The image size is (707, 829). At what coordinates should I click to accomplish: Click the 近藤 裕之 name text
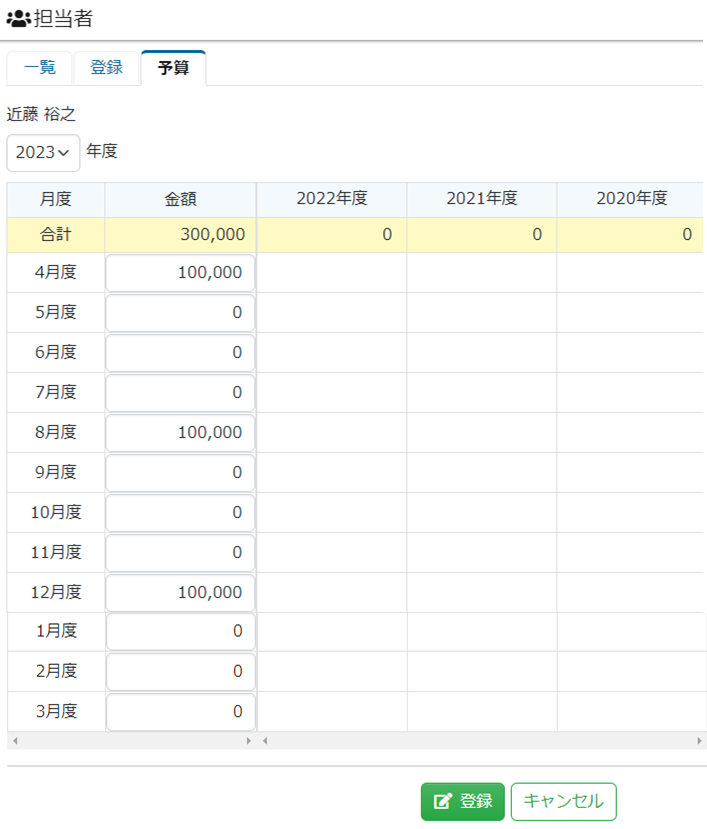pos(41,114)
